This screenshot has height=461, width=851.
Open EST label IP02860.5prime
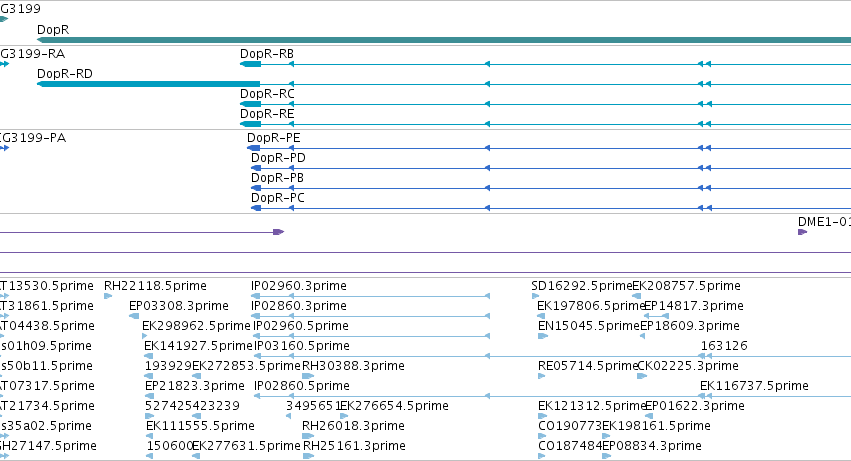302,386
